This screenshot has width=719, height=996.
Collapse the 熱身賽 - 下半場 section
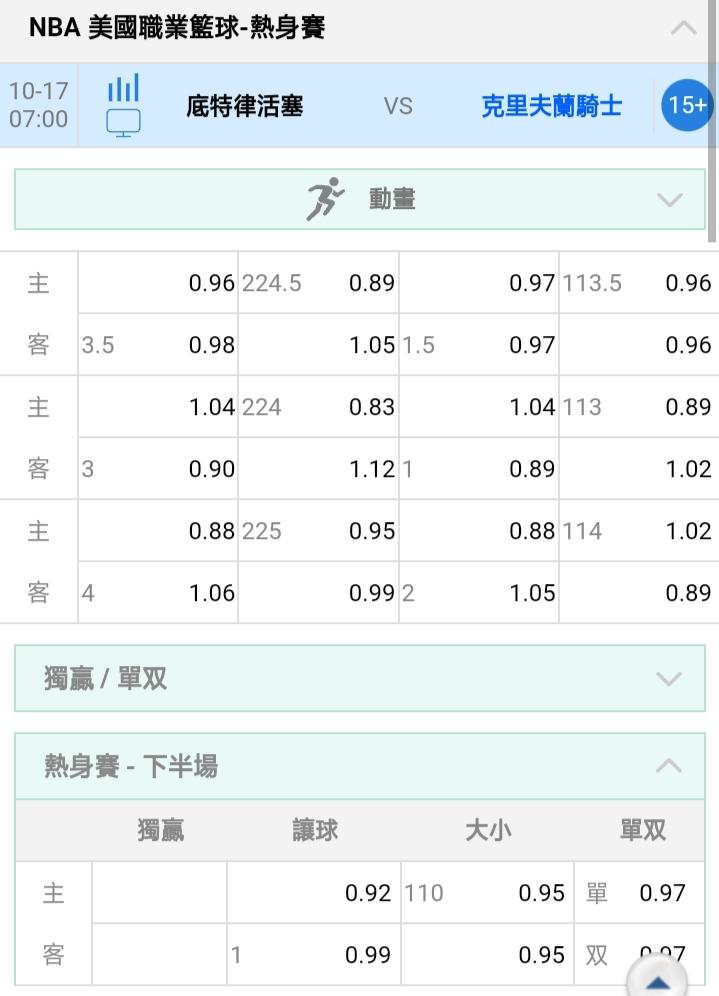point(360,766)
